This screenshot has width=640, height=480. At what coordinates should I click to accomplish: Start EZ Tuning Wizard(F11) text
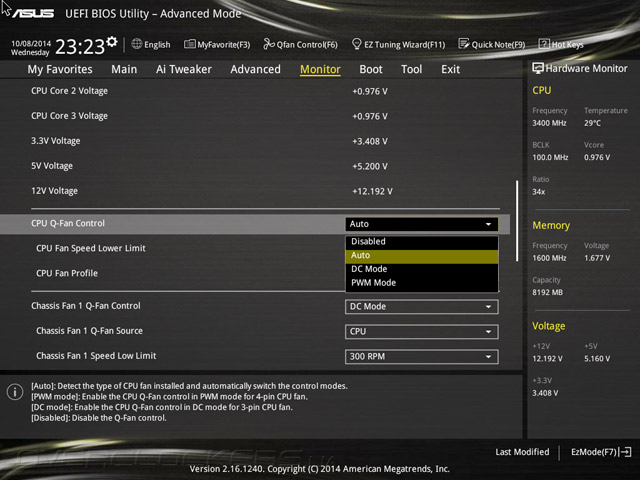click(x=404, y=44)
